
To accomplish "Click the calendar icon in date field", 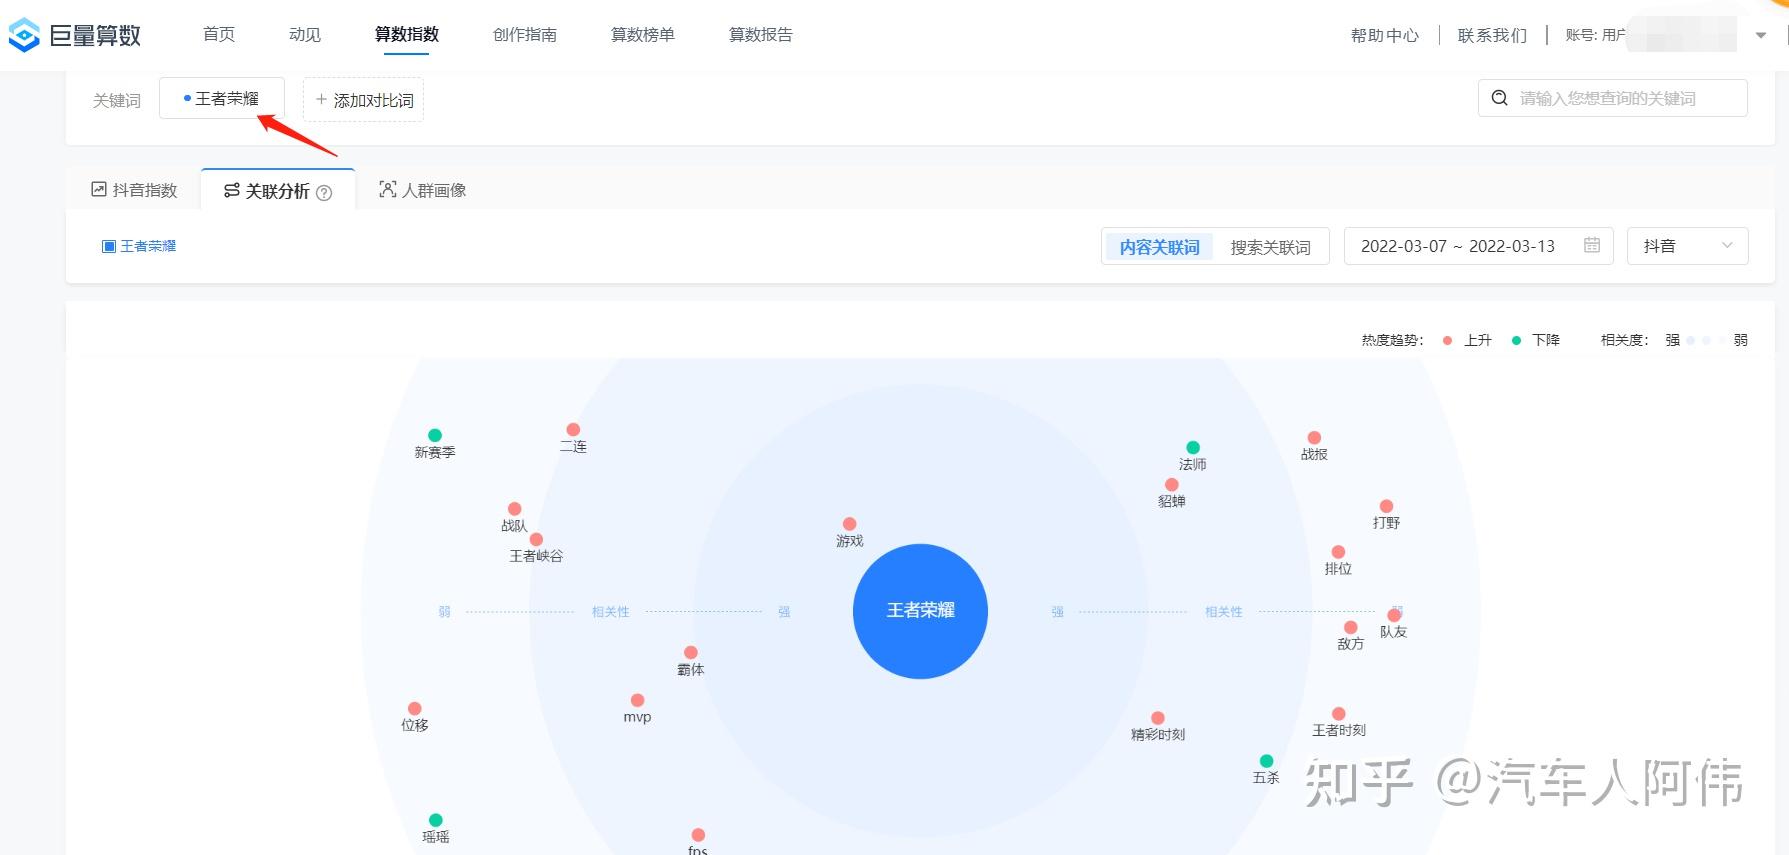I will click(x=1592, y=245).
